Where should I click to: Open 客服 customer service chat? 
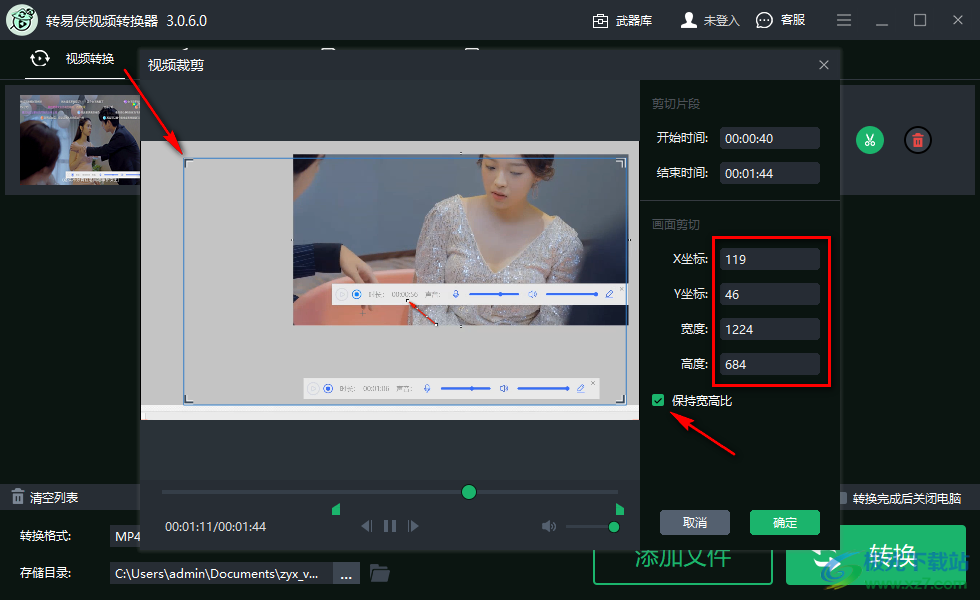tap(780, 21)
